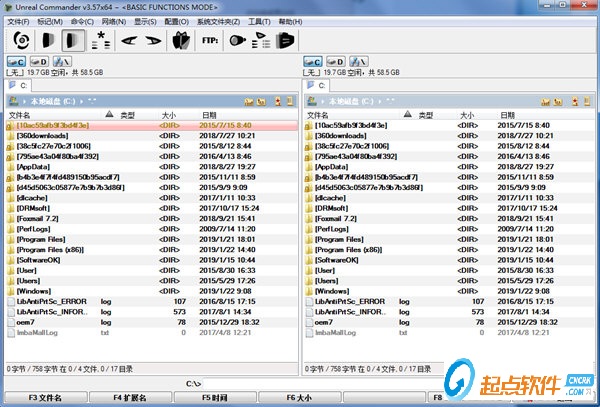Switch to brief view mode toolbar icon
The width and height of the screenshot is (600, 407).
coord(48,40)
